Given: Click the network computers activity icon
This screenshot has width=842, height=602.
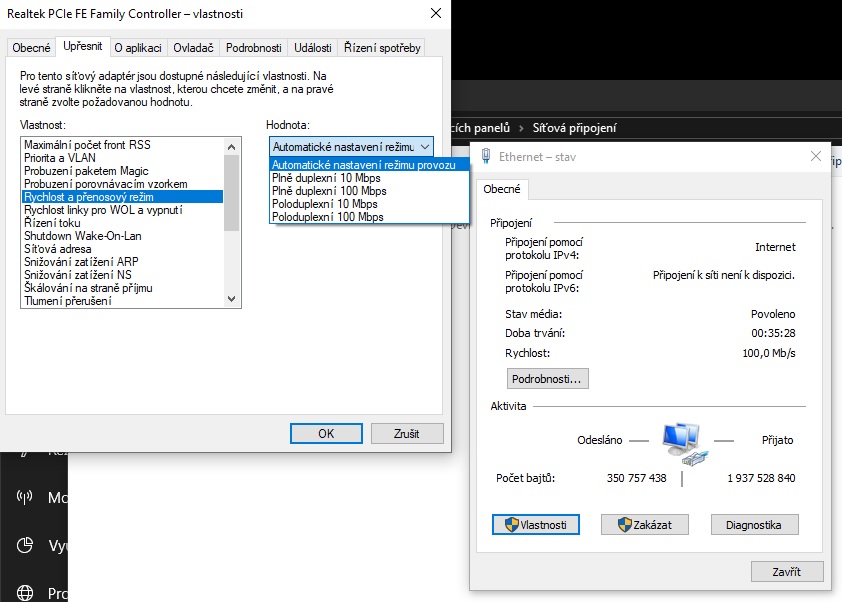Looking at the screenshot, I should (x=685, y=444).
